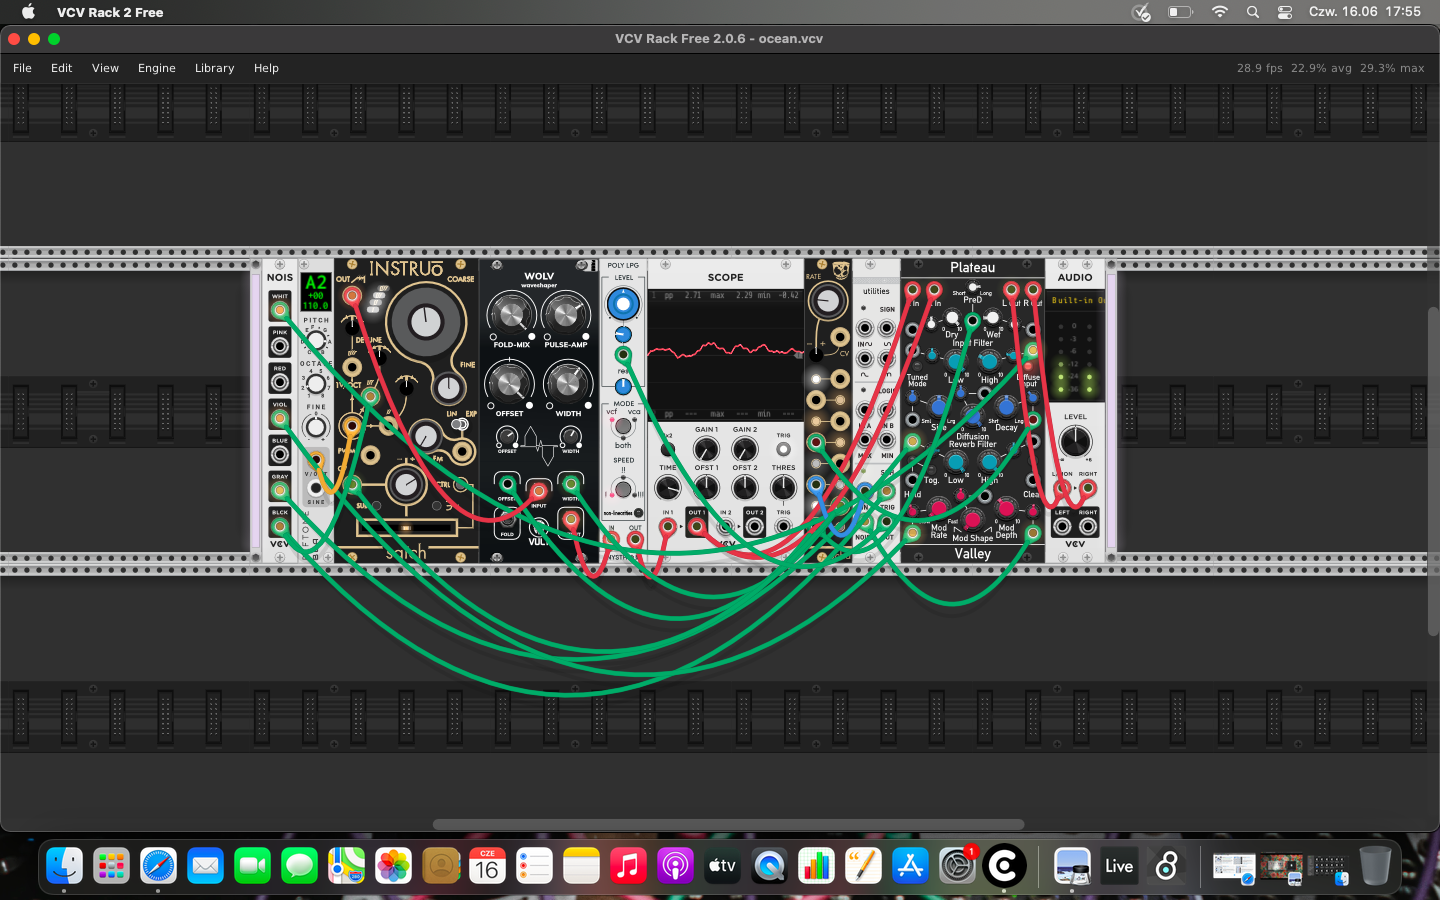Click the AUDIO module LEVEL knob

point(1075,441)
